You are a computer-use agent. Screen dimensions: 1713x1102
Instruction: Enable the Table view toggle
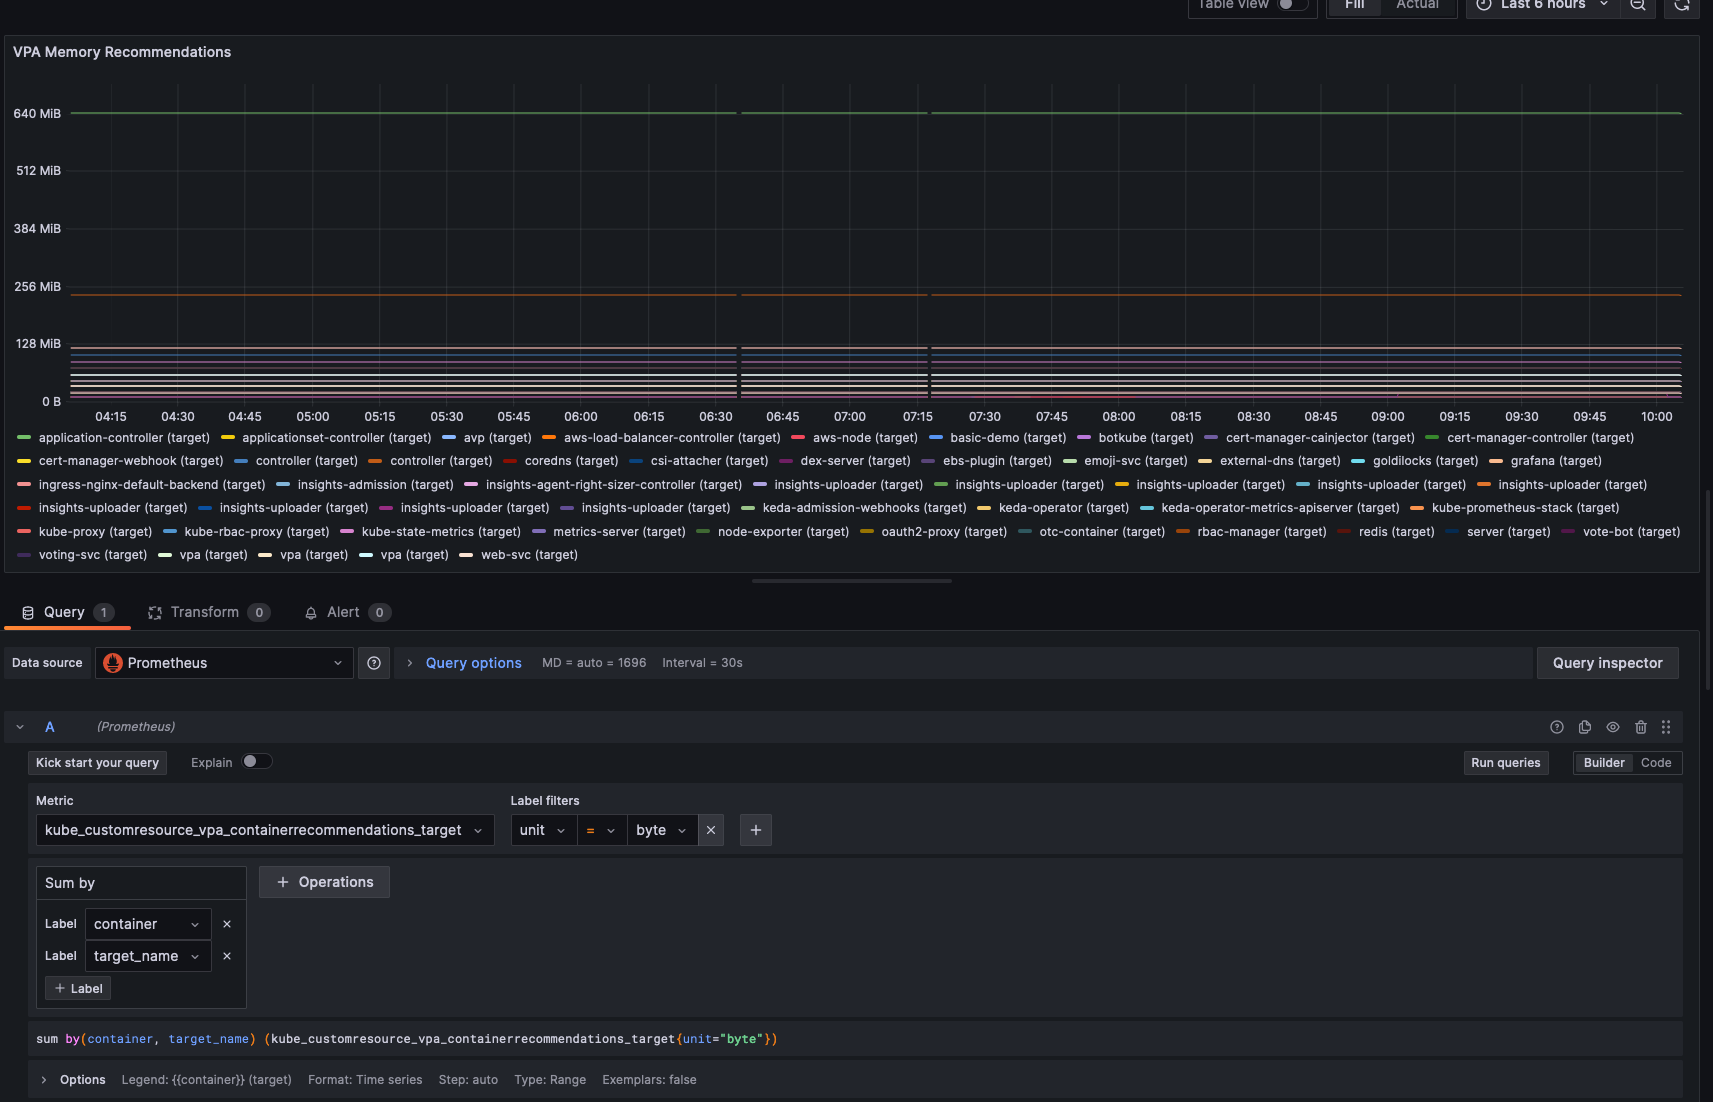click(1285, 3)
